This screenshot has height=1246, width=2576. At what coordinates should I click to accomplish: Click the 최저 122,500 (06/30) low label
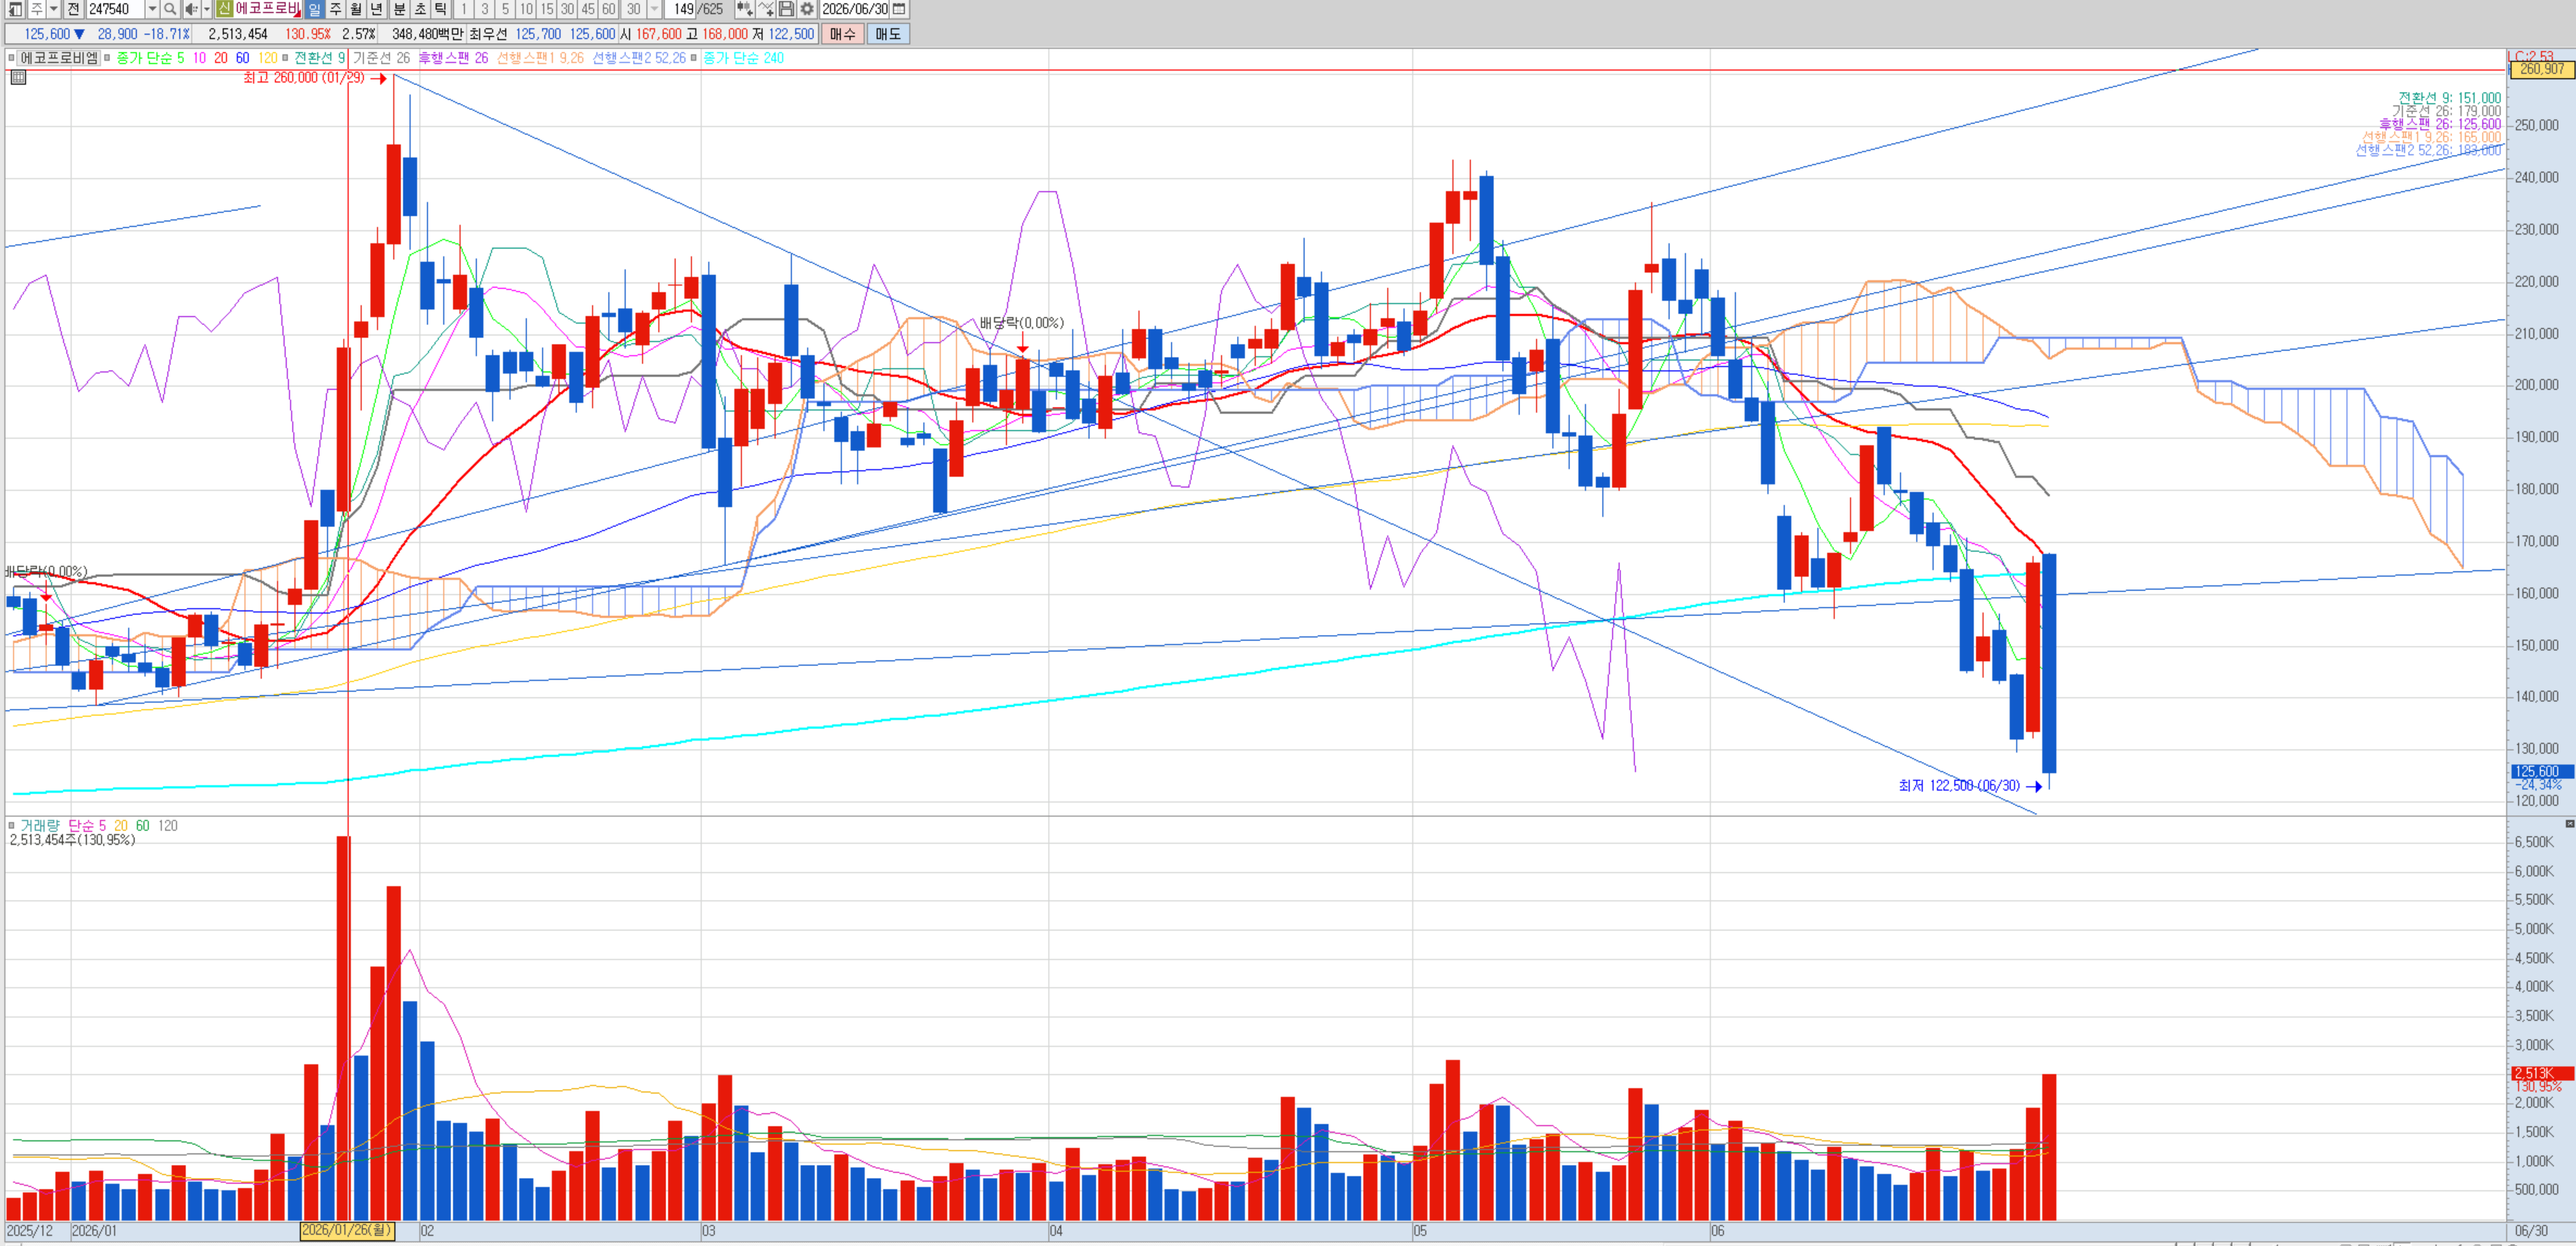1959,786
